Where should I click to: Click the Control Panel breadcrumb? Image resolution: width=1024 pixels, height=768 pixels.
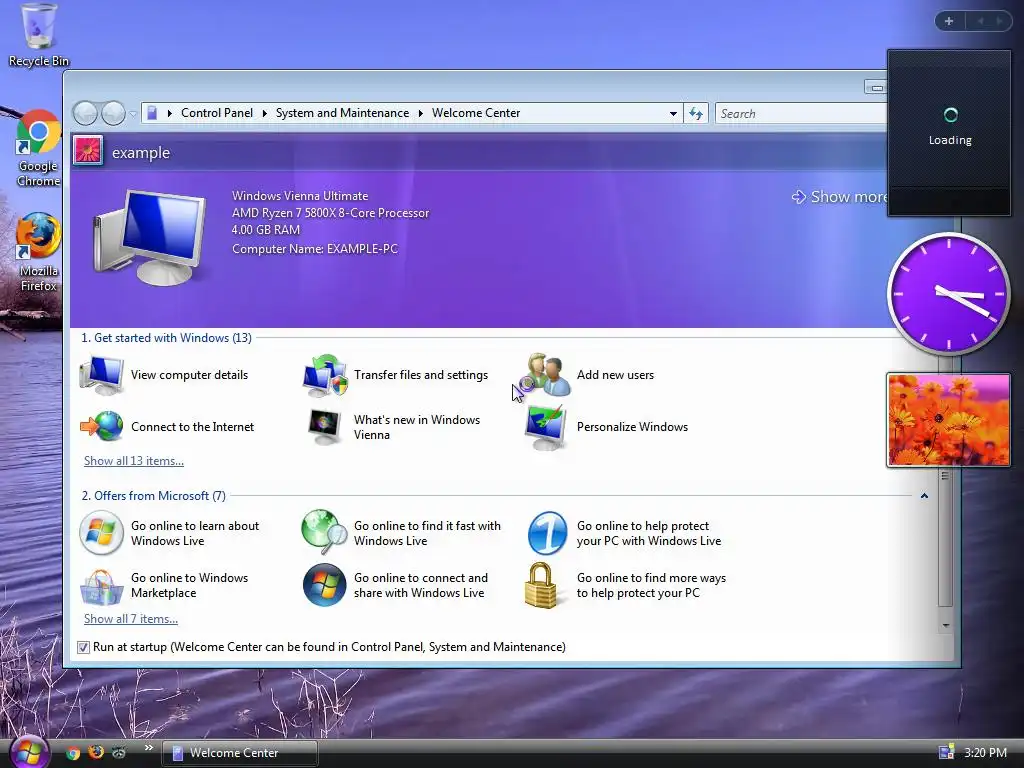[217, 113]
